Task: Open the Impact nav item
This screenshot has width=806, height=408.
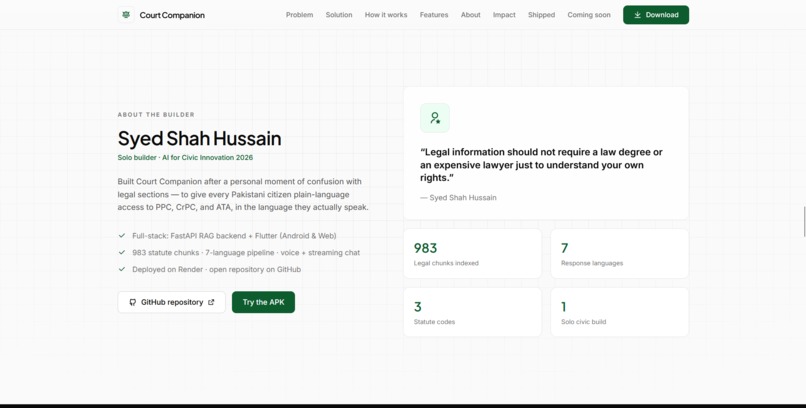Action: pos(504,15)
